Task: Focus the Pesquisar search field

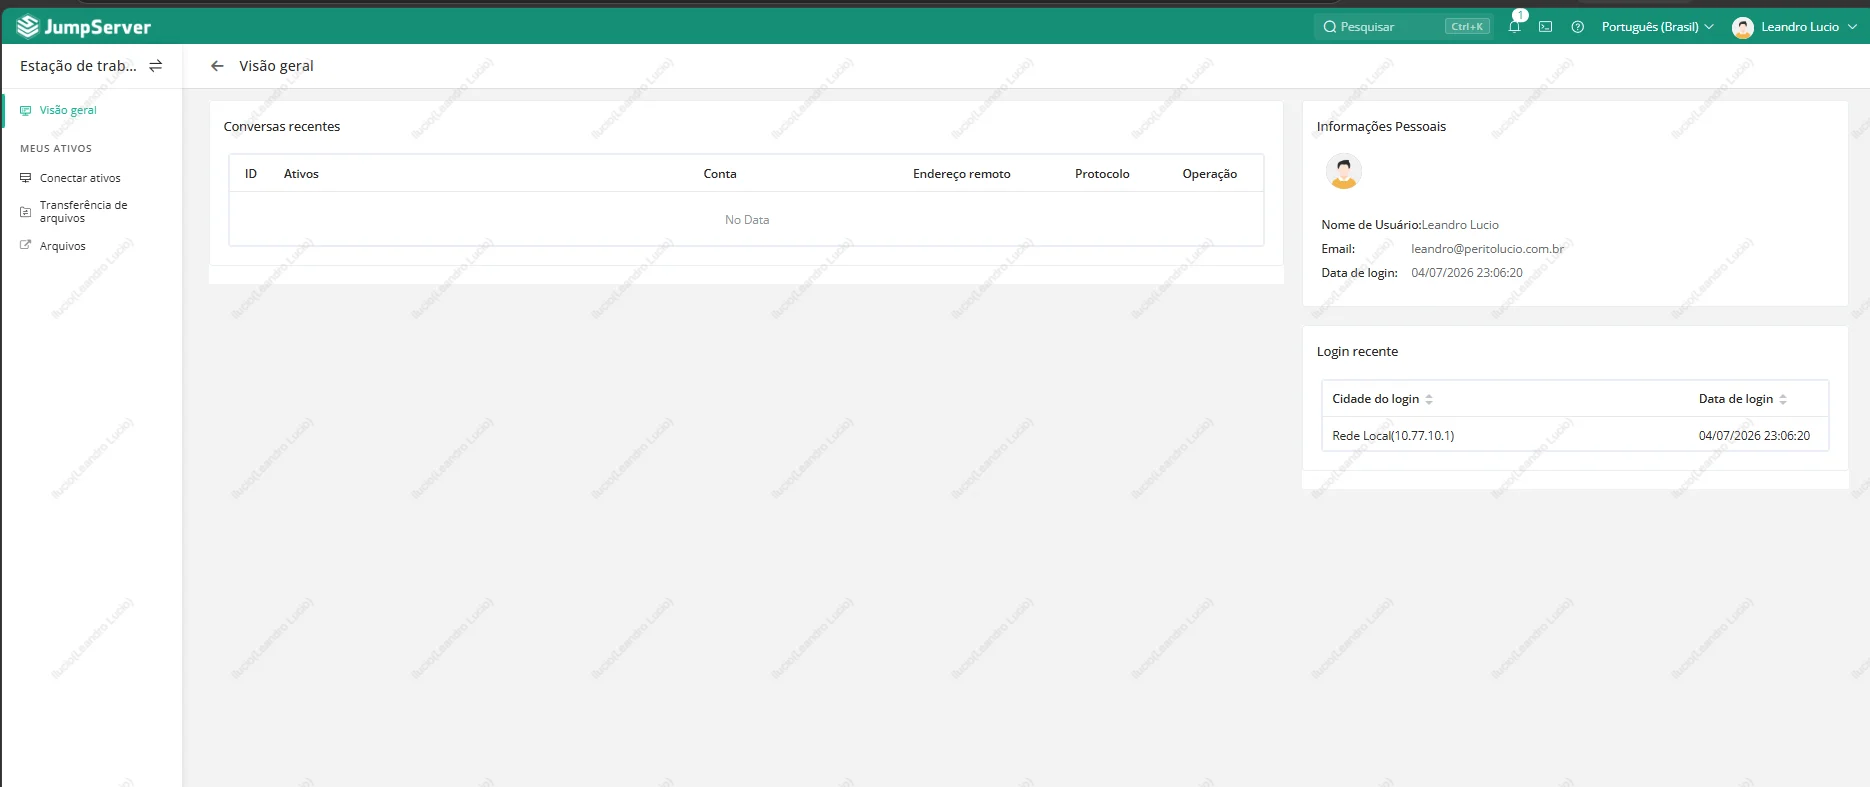Action: [1403, 27]
